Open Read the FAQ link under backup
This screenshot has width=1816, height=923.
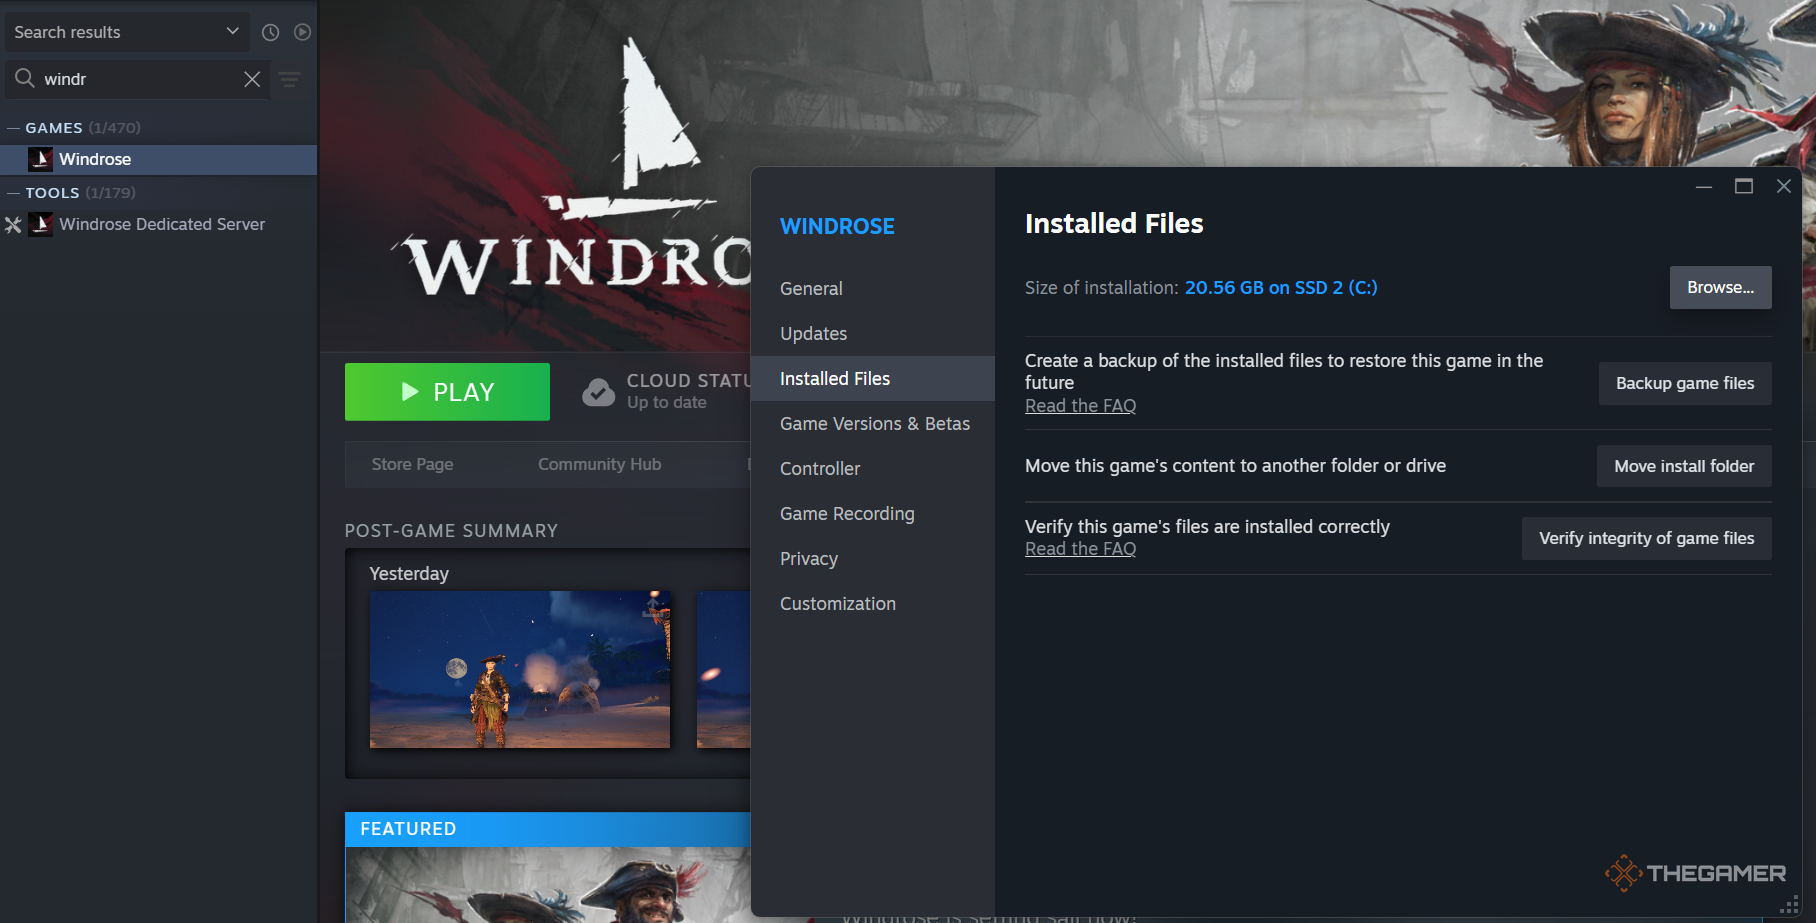click(1080, 406)
